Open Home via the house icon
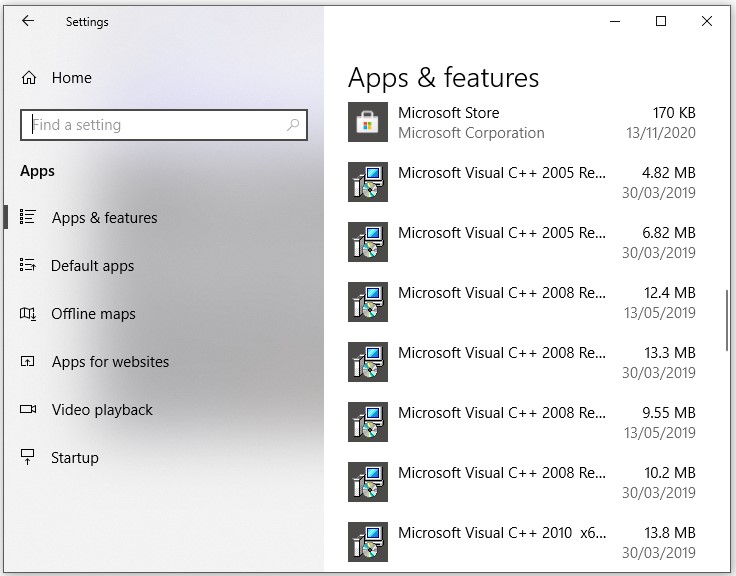Screen dimensions: 736x576 [x=29, y=77]
